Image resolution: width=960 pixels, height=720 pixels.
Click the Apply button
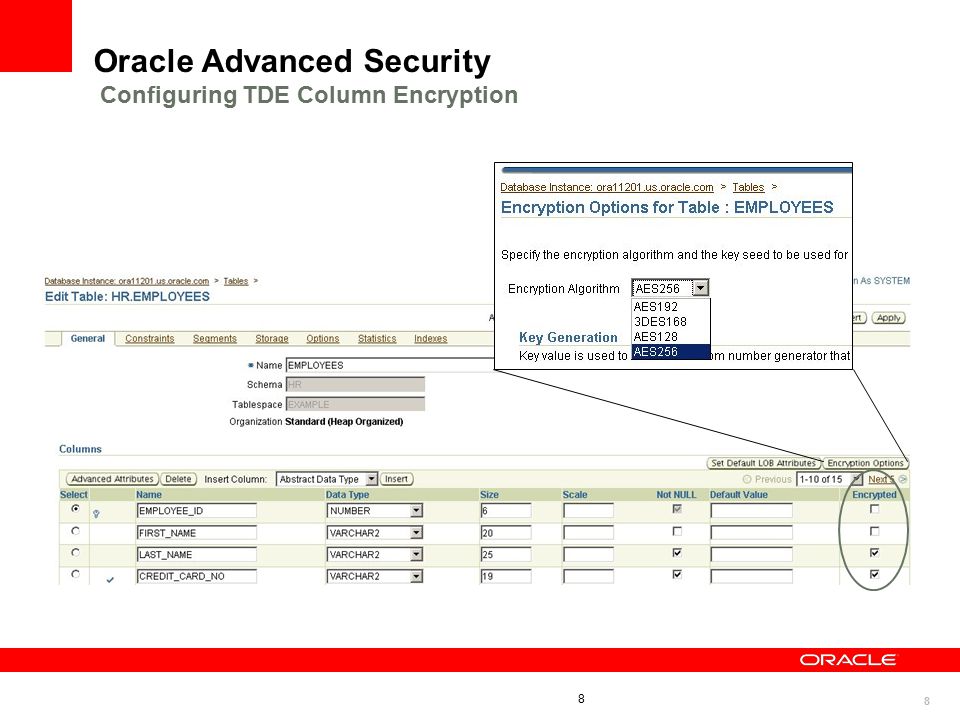[888, 318]
